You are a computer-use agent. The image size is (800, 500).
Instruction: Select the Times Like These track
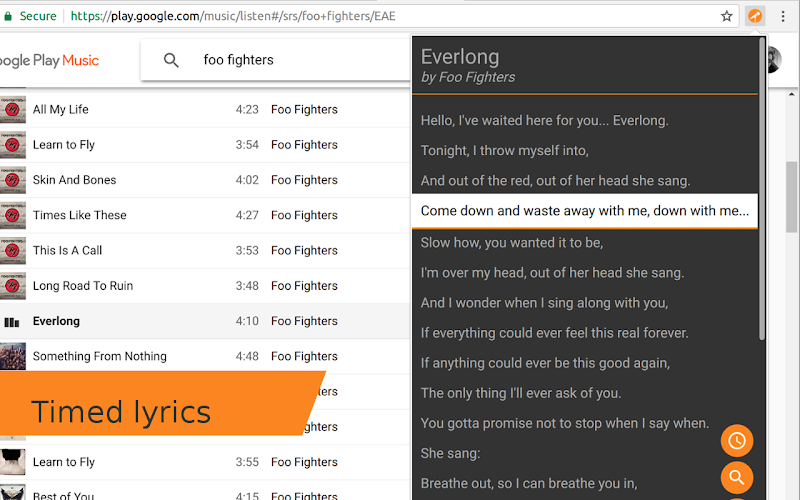[80, 215]
